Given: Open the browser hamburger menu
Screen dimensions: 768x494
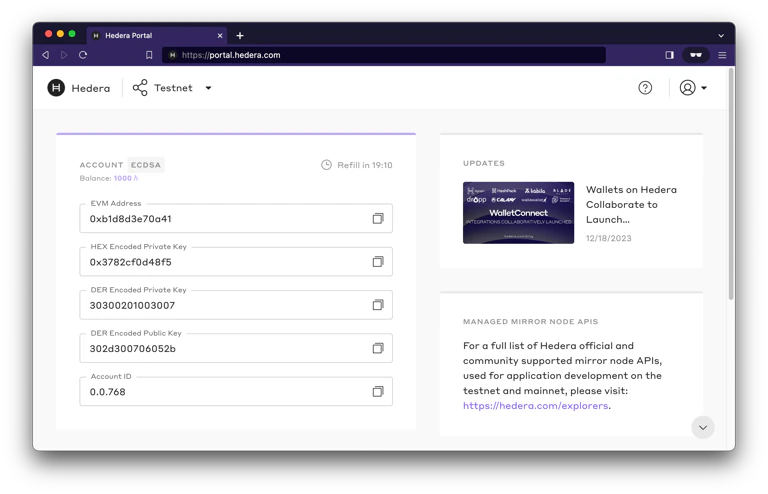Looking at the screenshot, I should (x=722, y=55).
